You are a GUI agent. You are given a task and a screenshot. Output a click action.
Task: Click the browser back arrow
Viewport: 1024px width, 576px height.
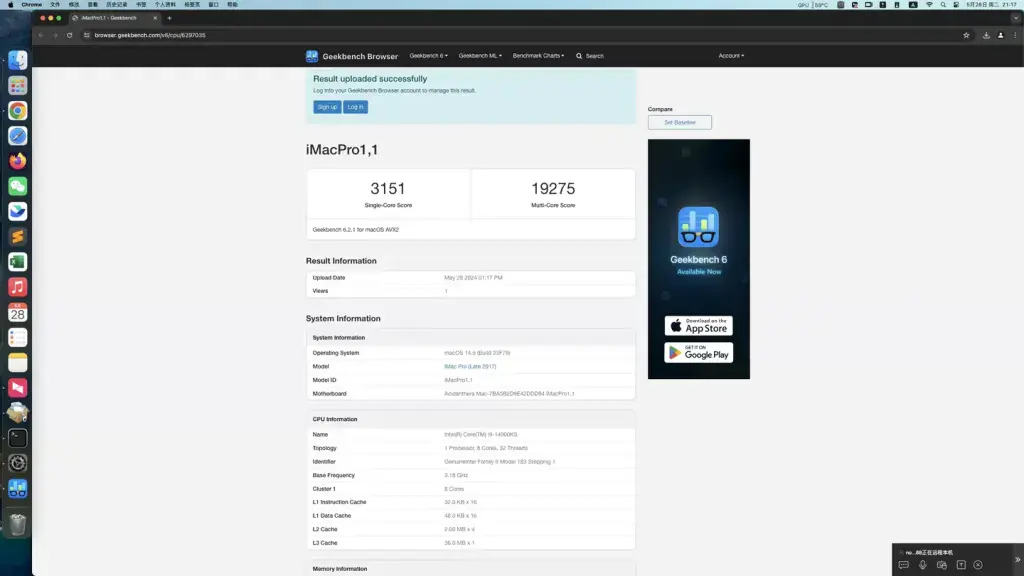pyautogui.click(x=41, y=35)
